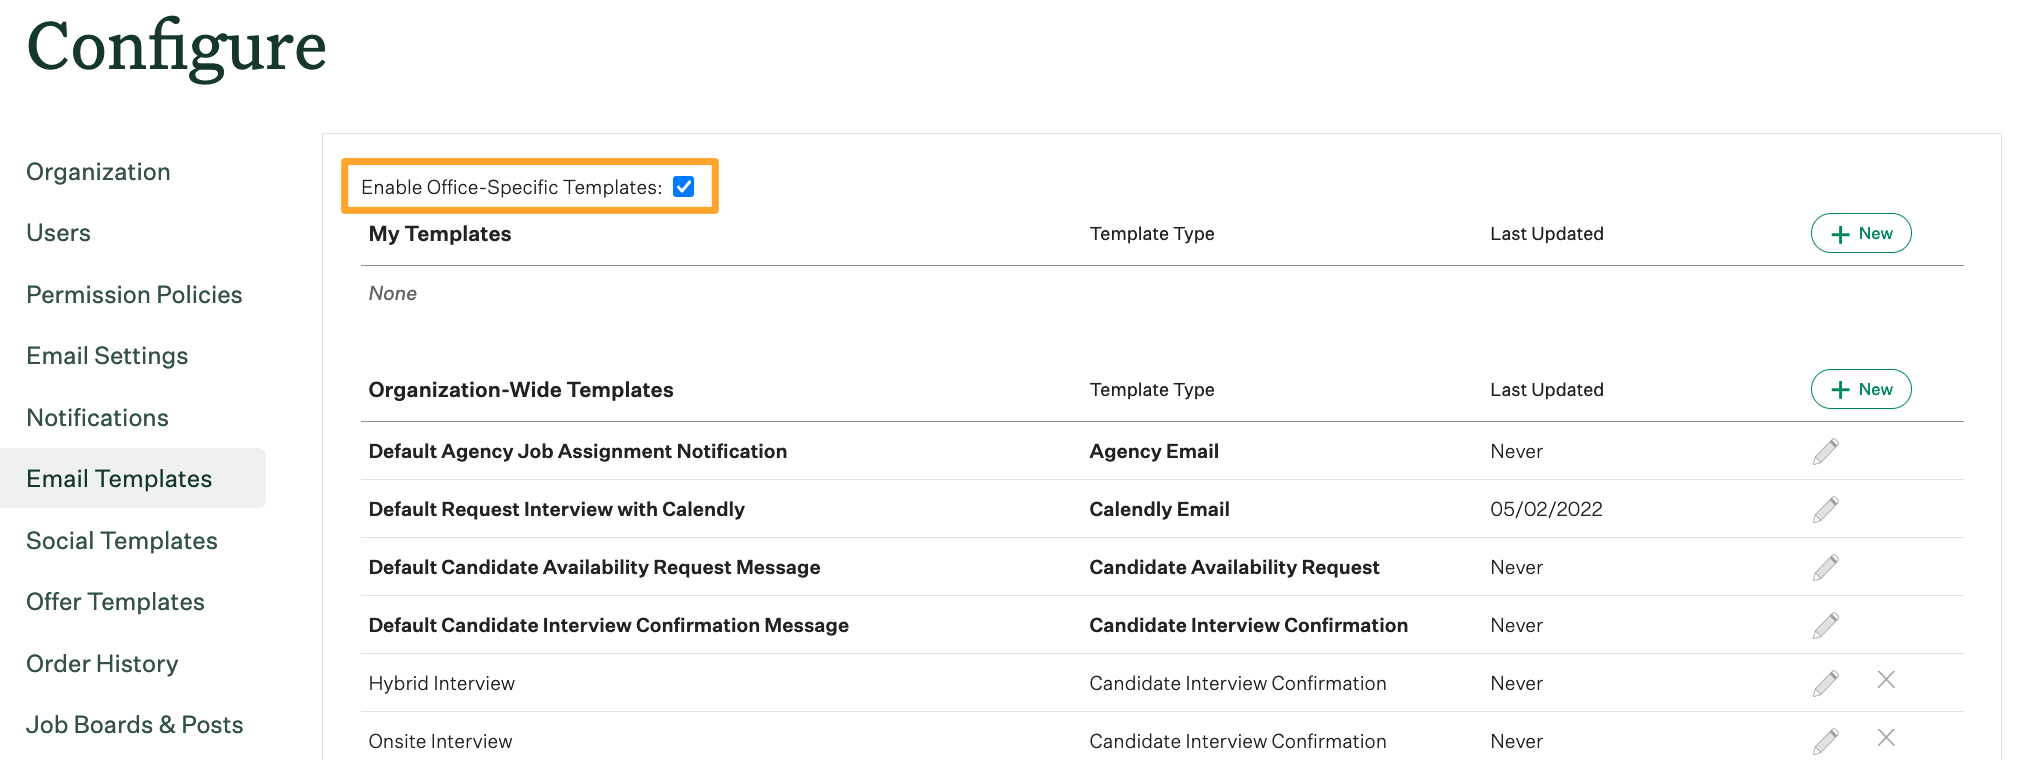Delete the Hybrid Interview template
Image resolution: width=2018 pixels, height=760 pixels.
pos(1885,680)
